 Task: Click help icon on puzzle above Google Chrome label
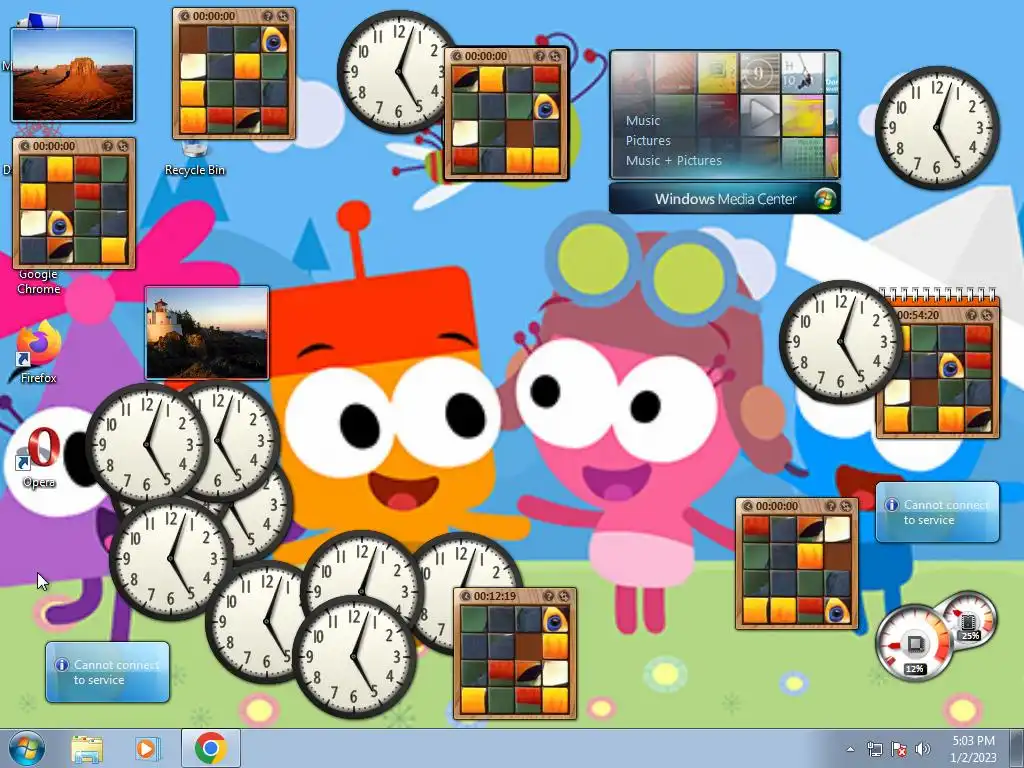click(x=108, y=146)
